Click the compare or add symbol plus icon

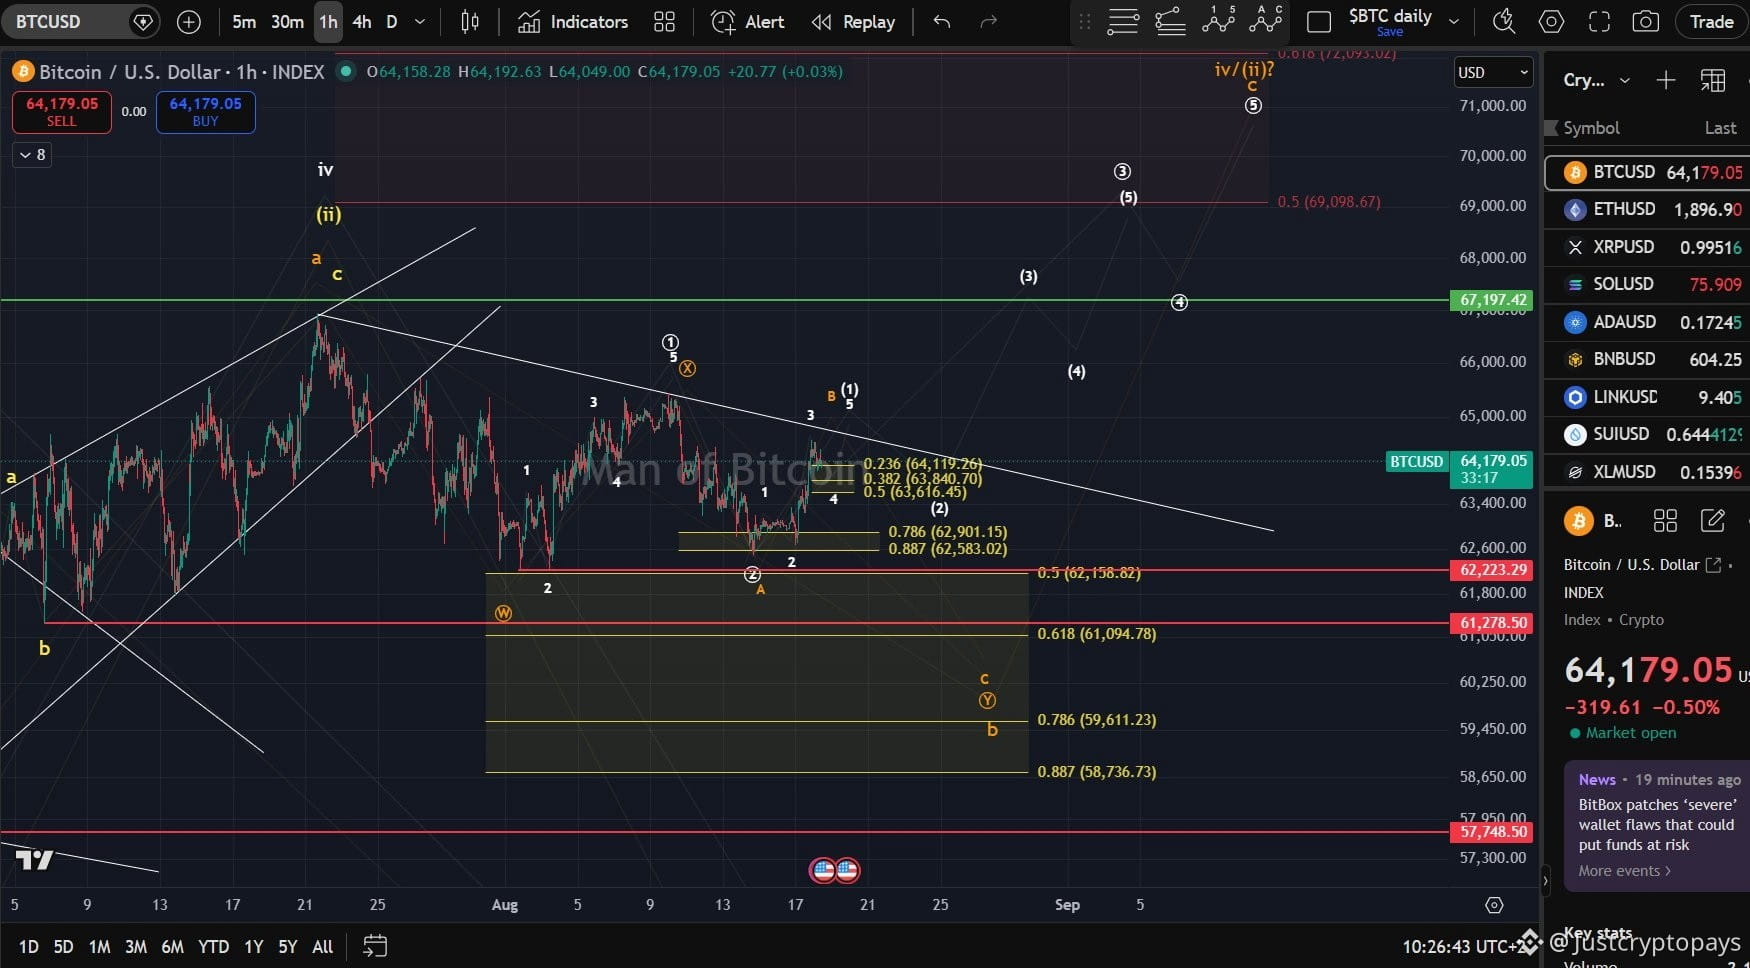pos(188,21)
